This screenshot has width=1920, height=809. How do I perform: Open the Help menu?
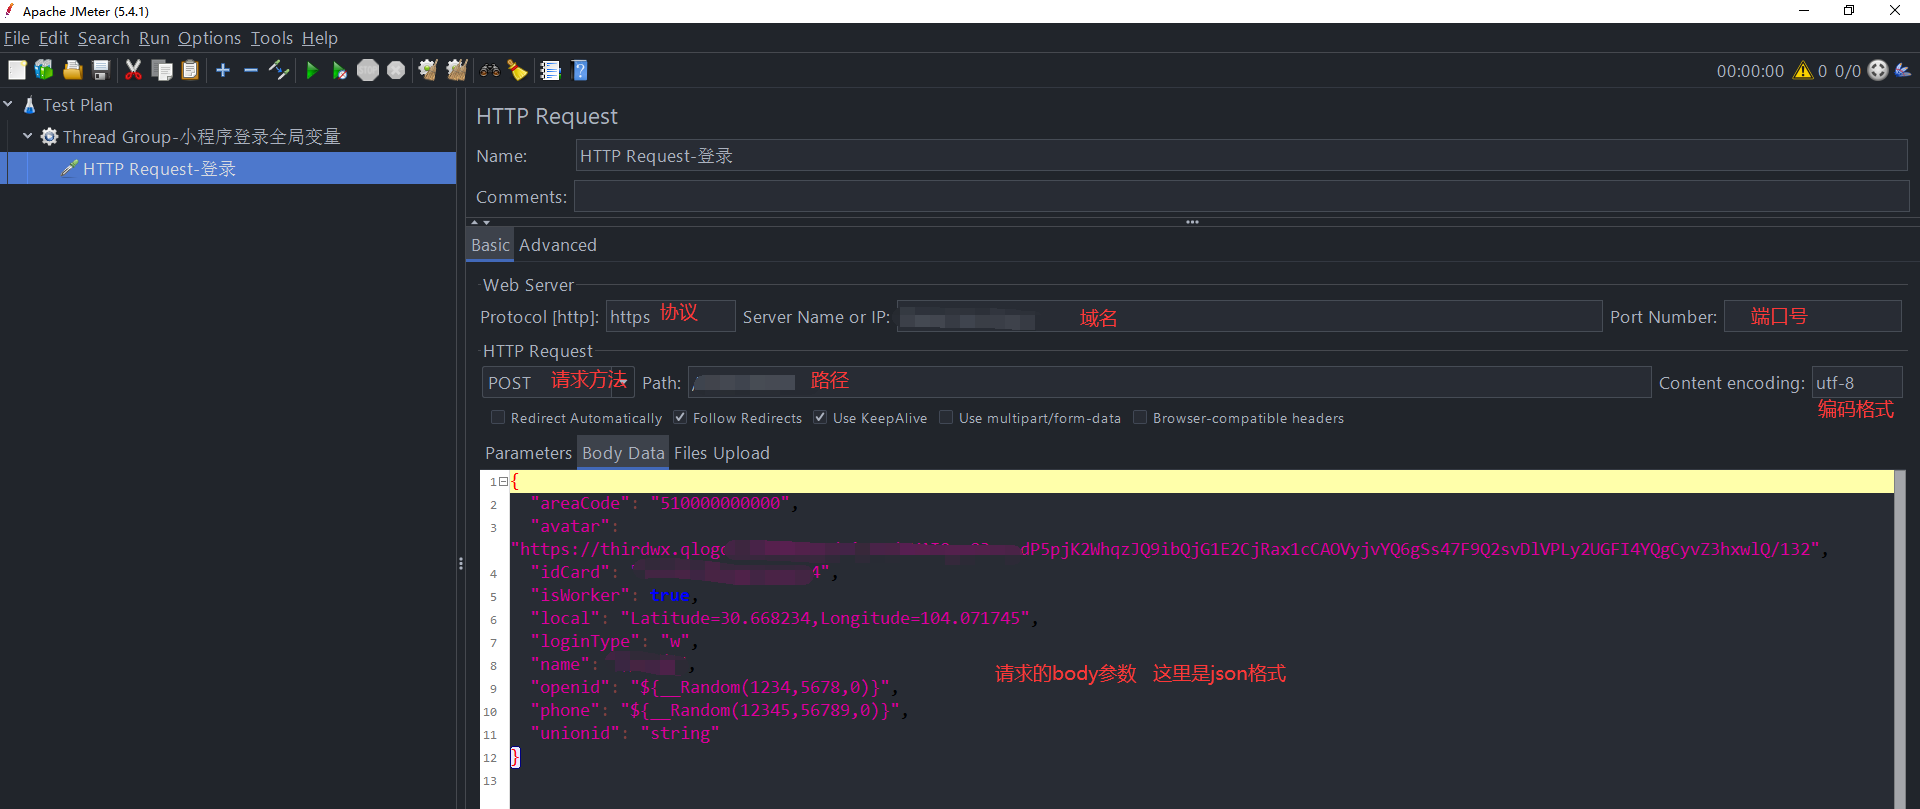point(320,38)
